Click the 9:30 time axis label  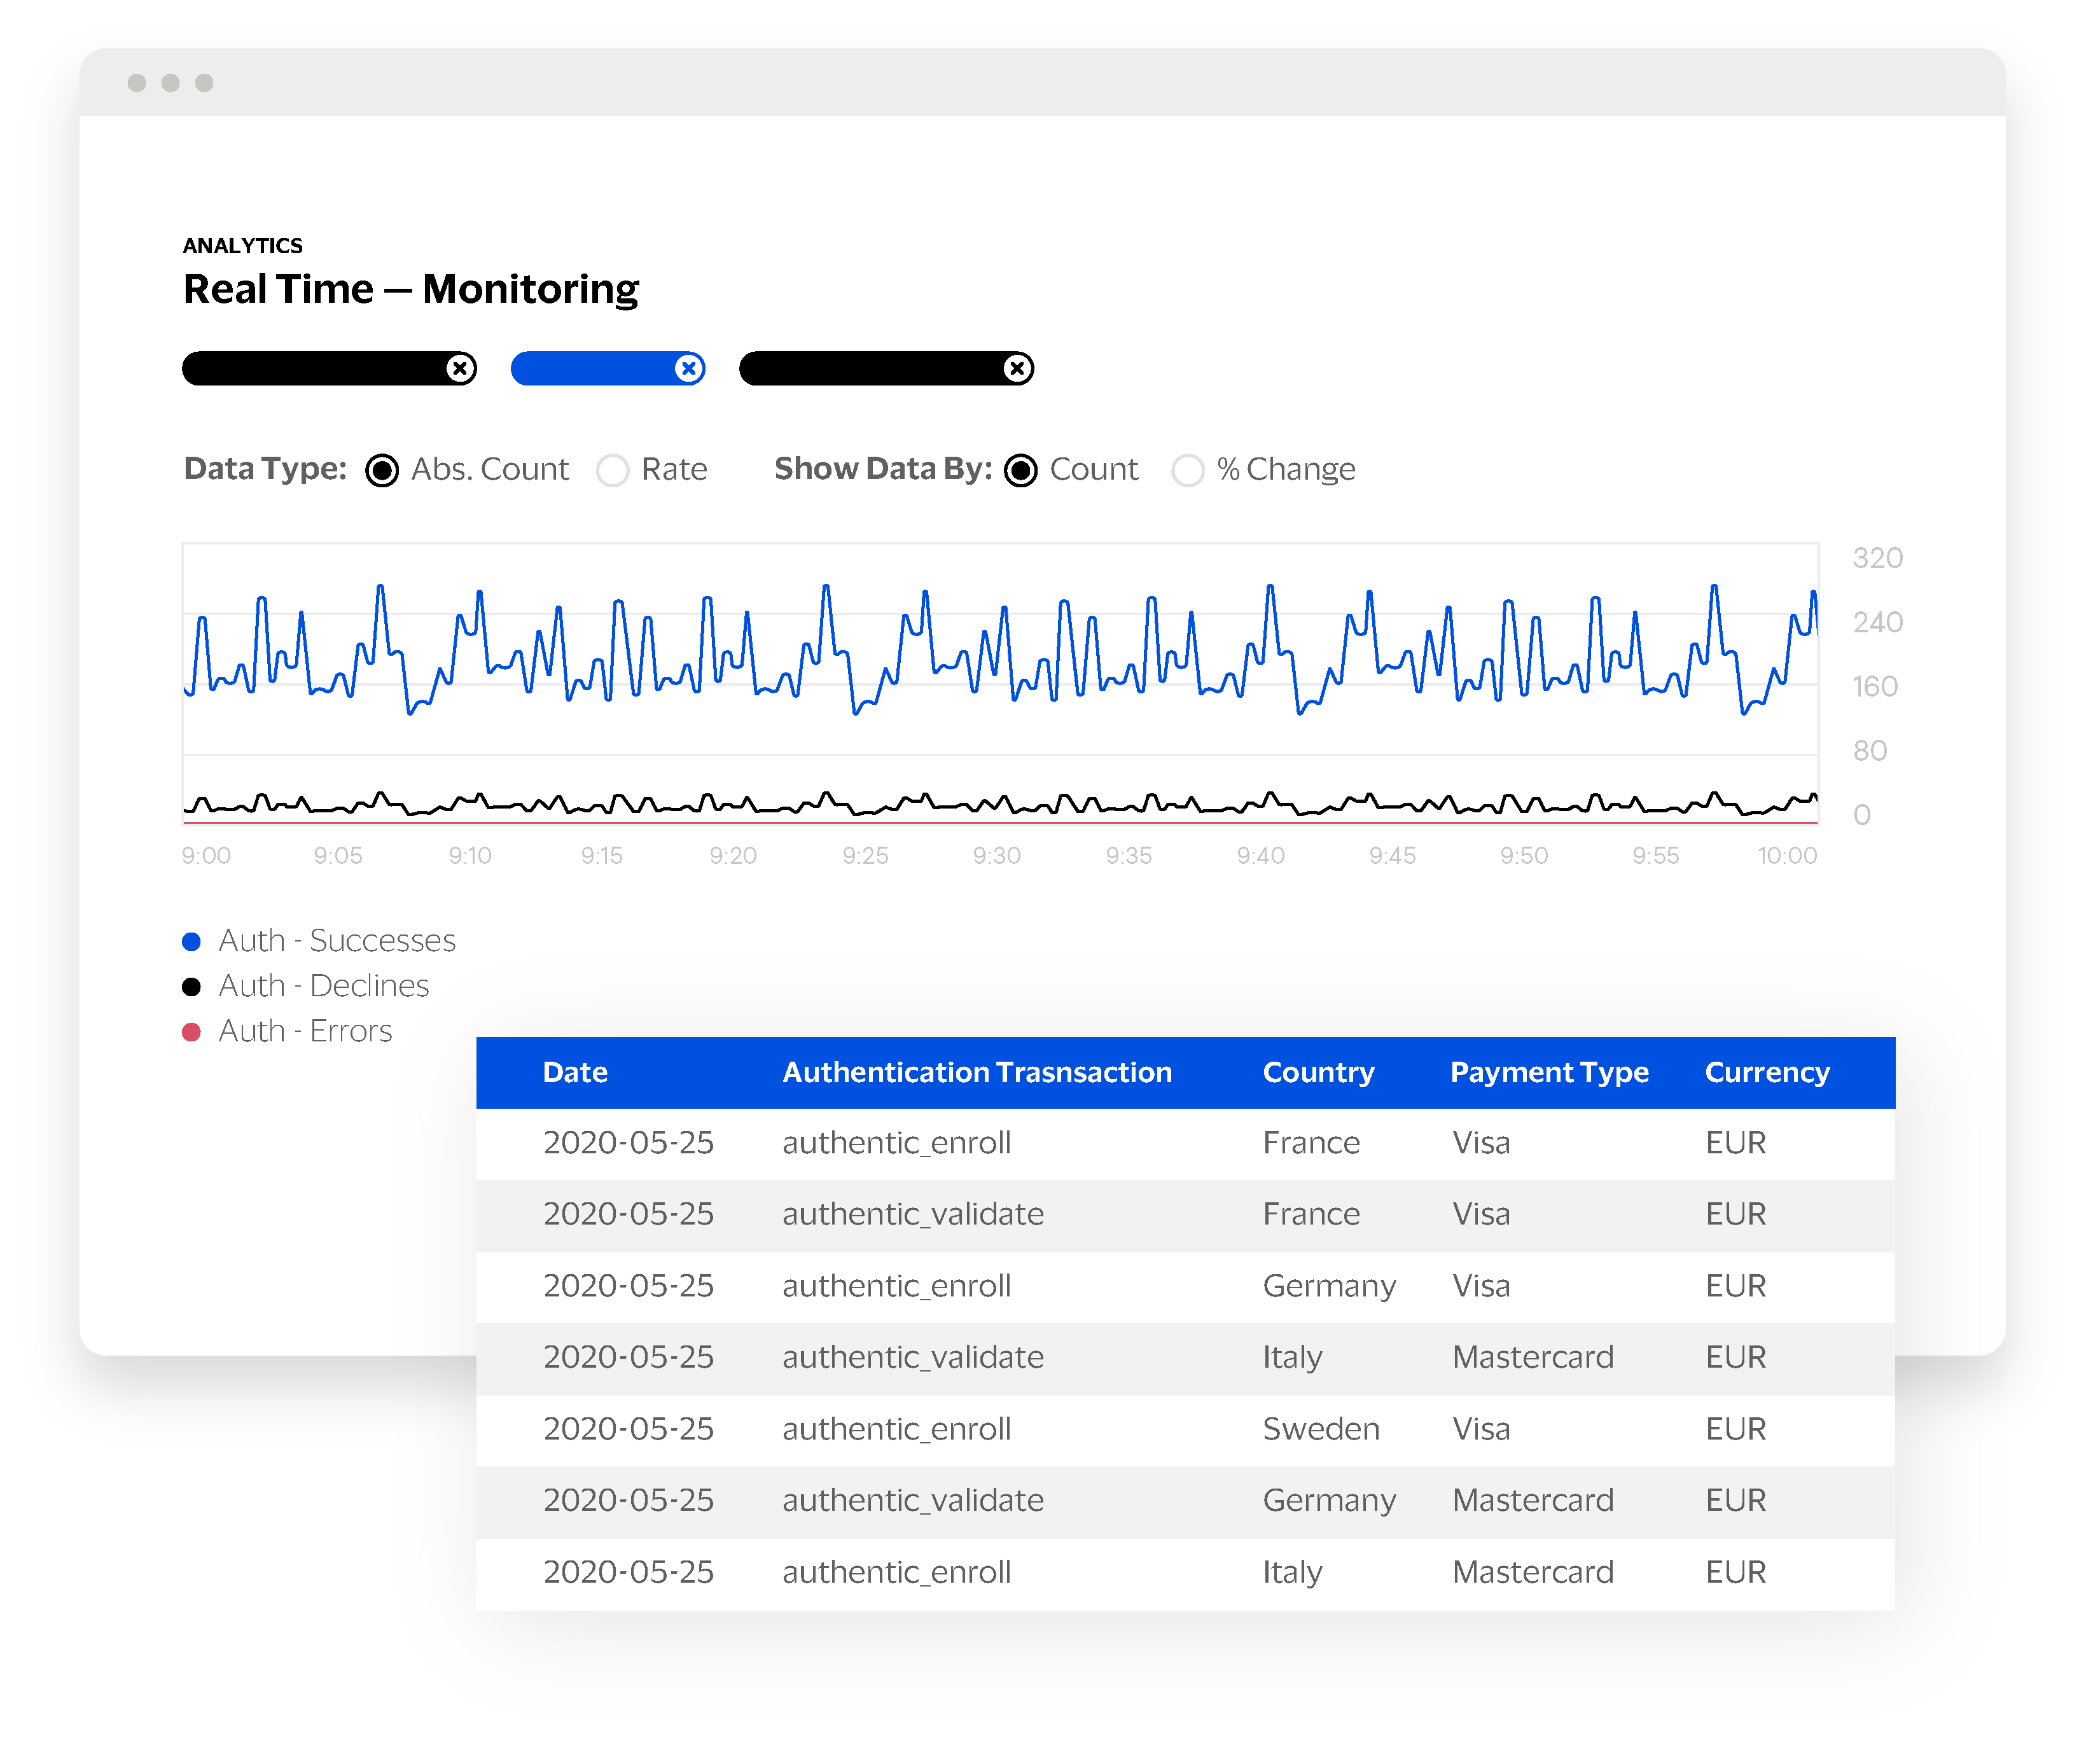pyautogui.click(x=996, y=856)
